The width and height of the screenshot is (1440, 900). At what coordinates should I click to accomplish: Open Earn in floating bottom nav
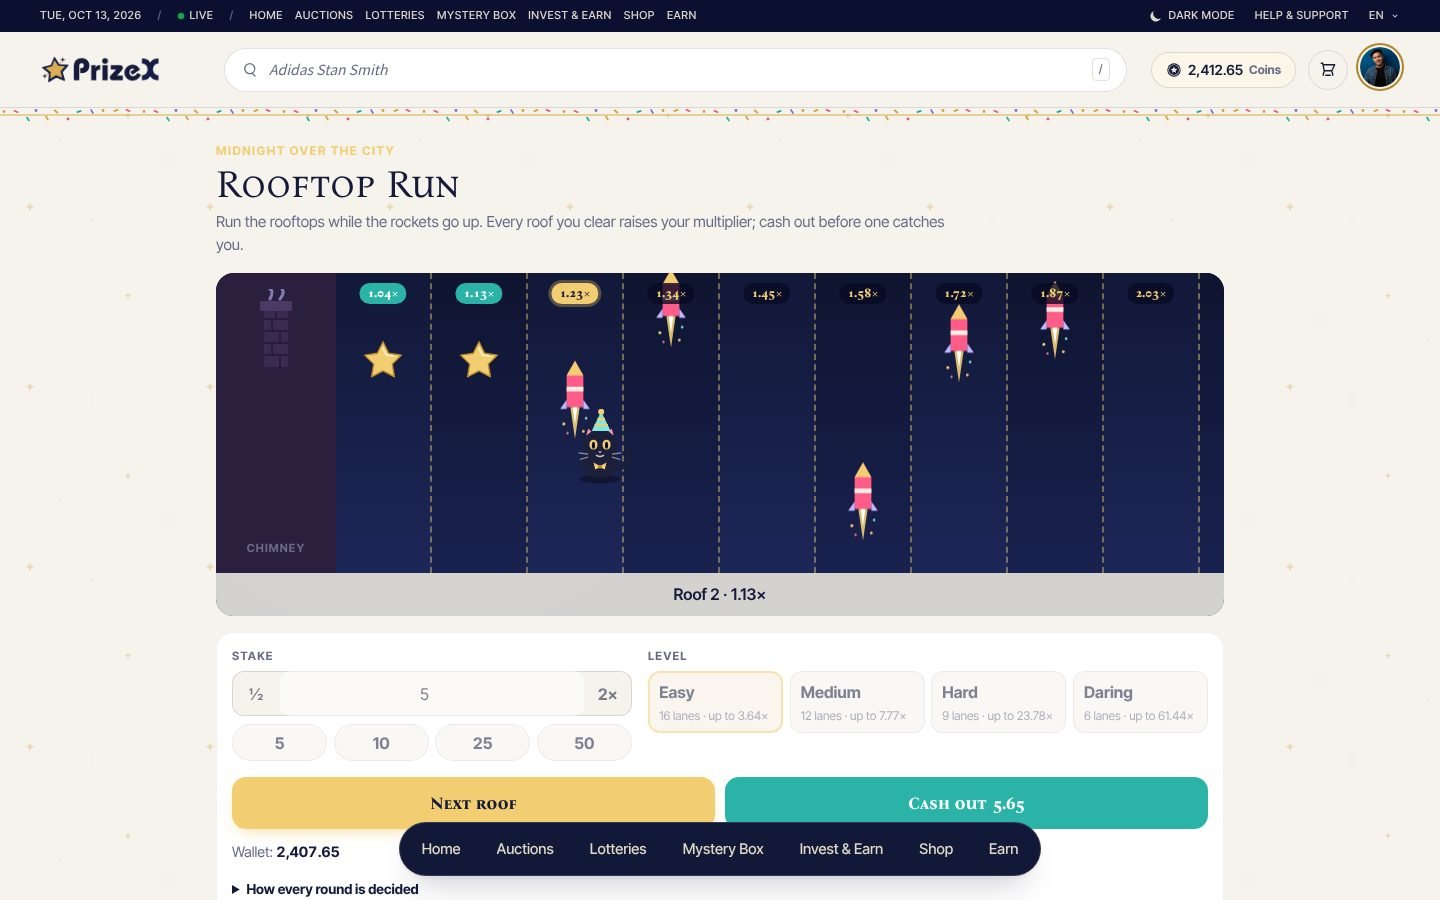point(1003,849)
